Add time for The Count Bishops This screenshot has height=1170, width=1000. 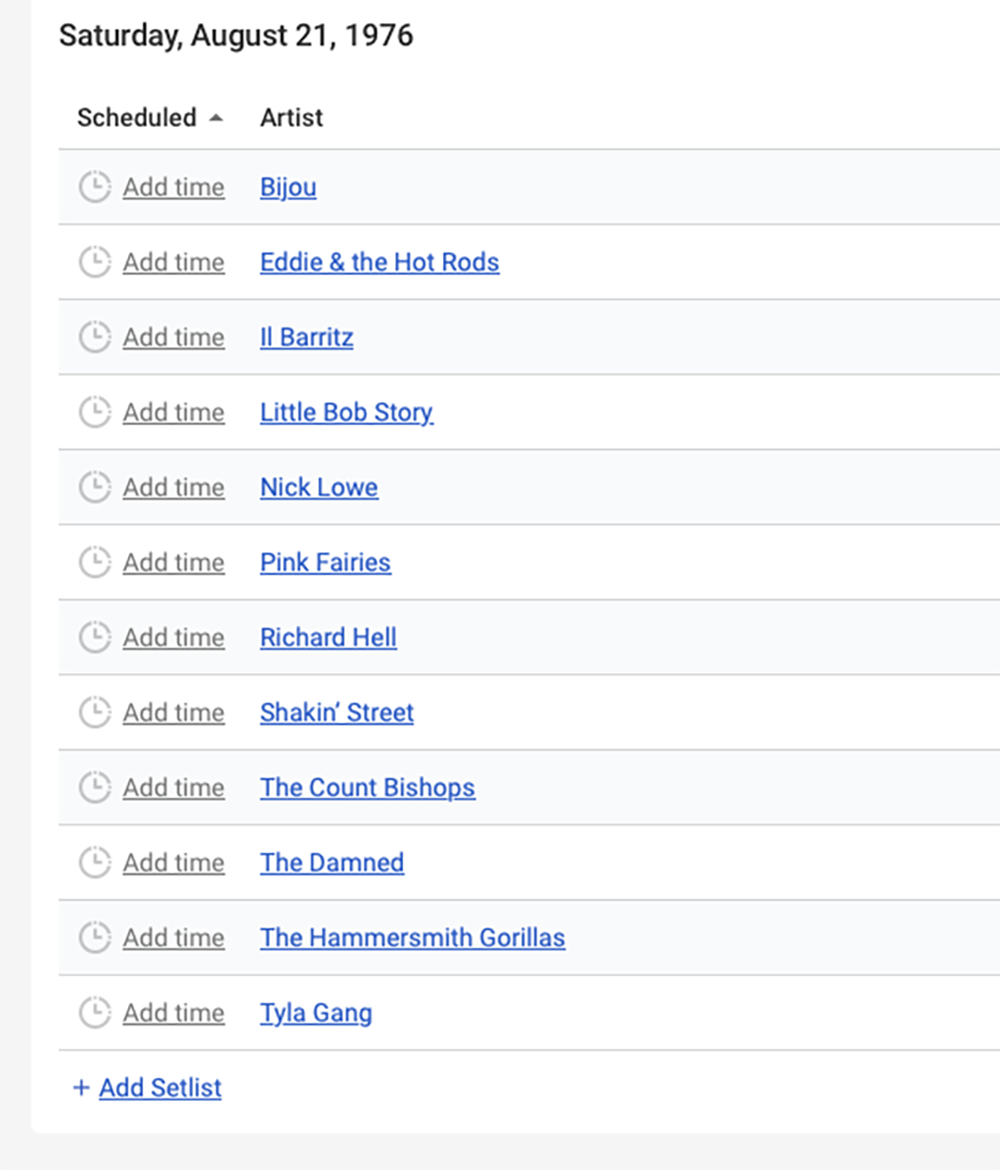point(173,787)
